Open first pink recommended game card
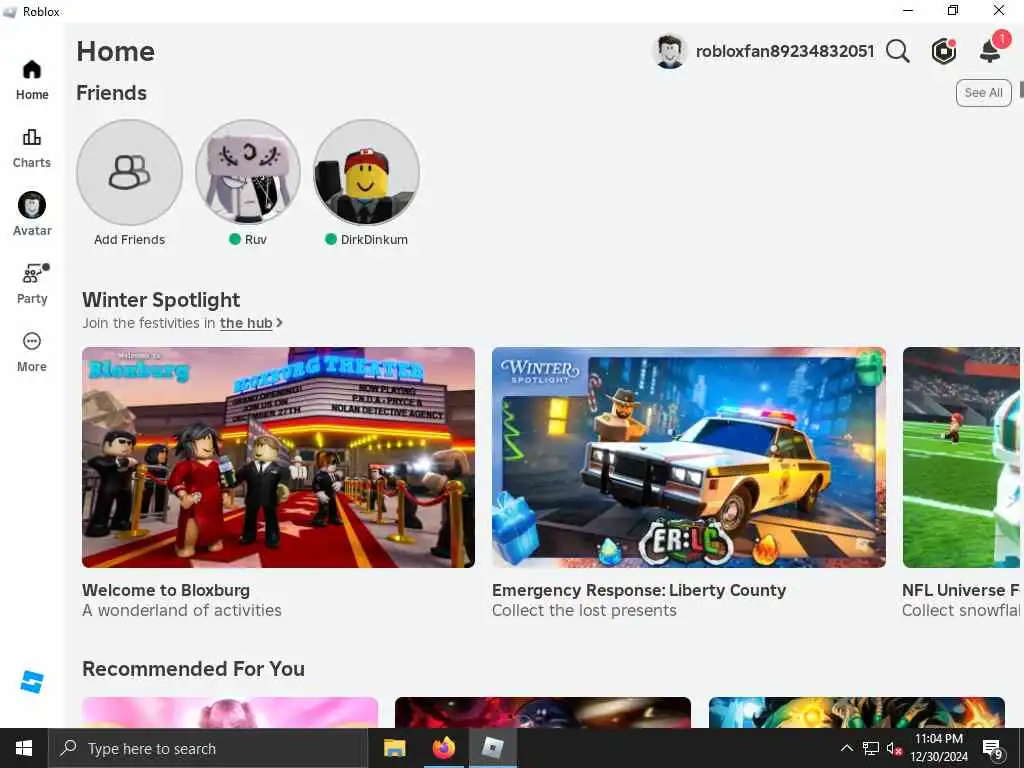Image resolution: width=1024 pixels, height=768 pixels. click(x=230, y=712)
